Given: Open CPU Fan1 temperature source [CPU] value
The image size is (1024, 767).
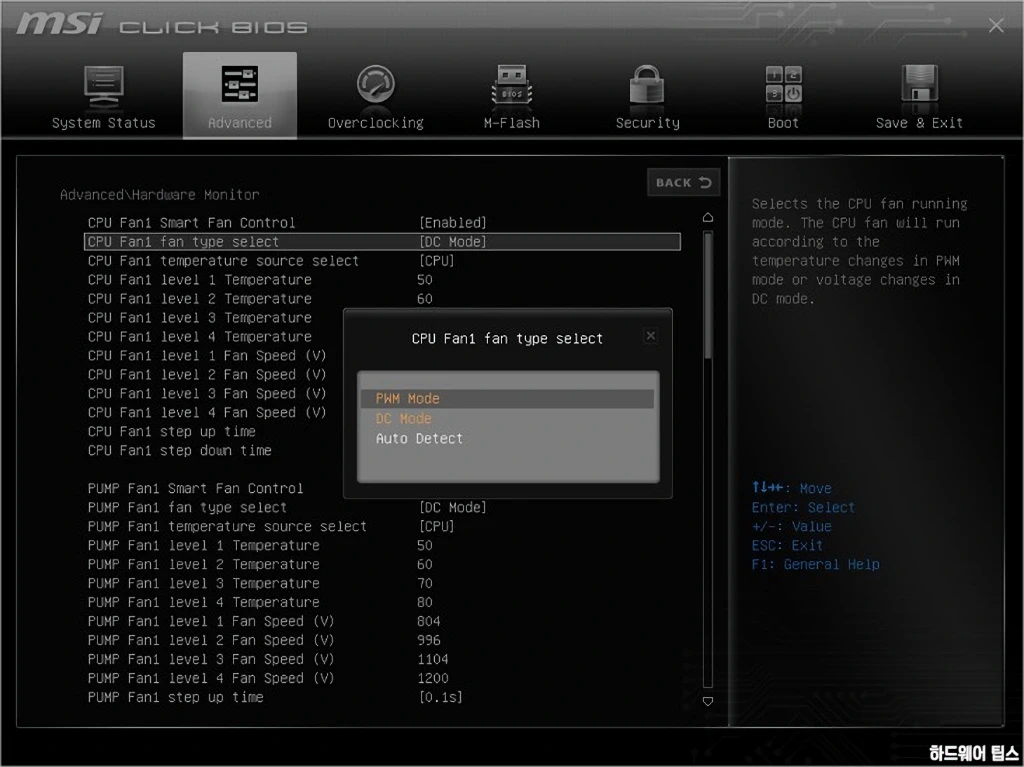Looking at the screenshot, I should (436, 261).
